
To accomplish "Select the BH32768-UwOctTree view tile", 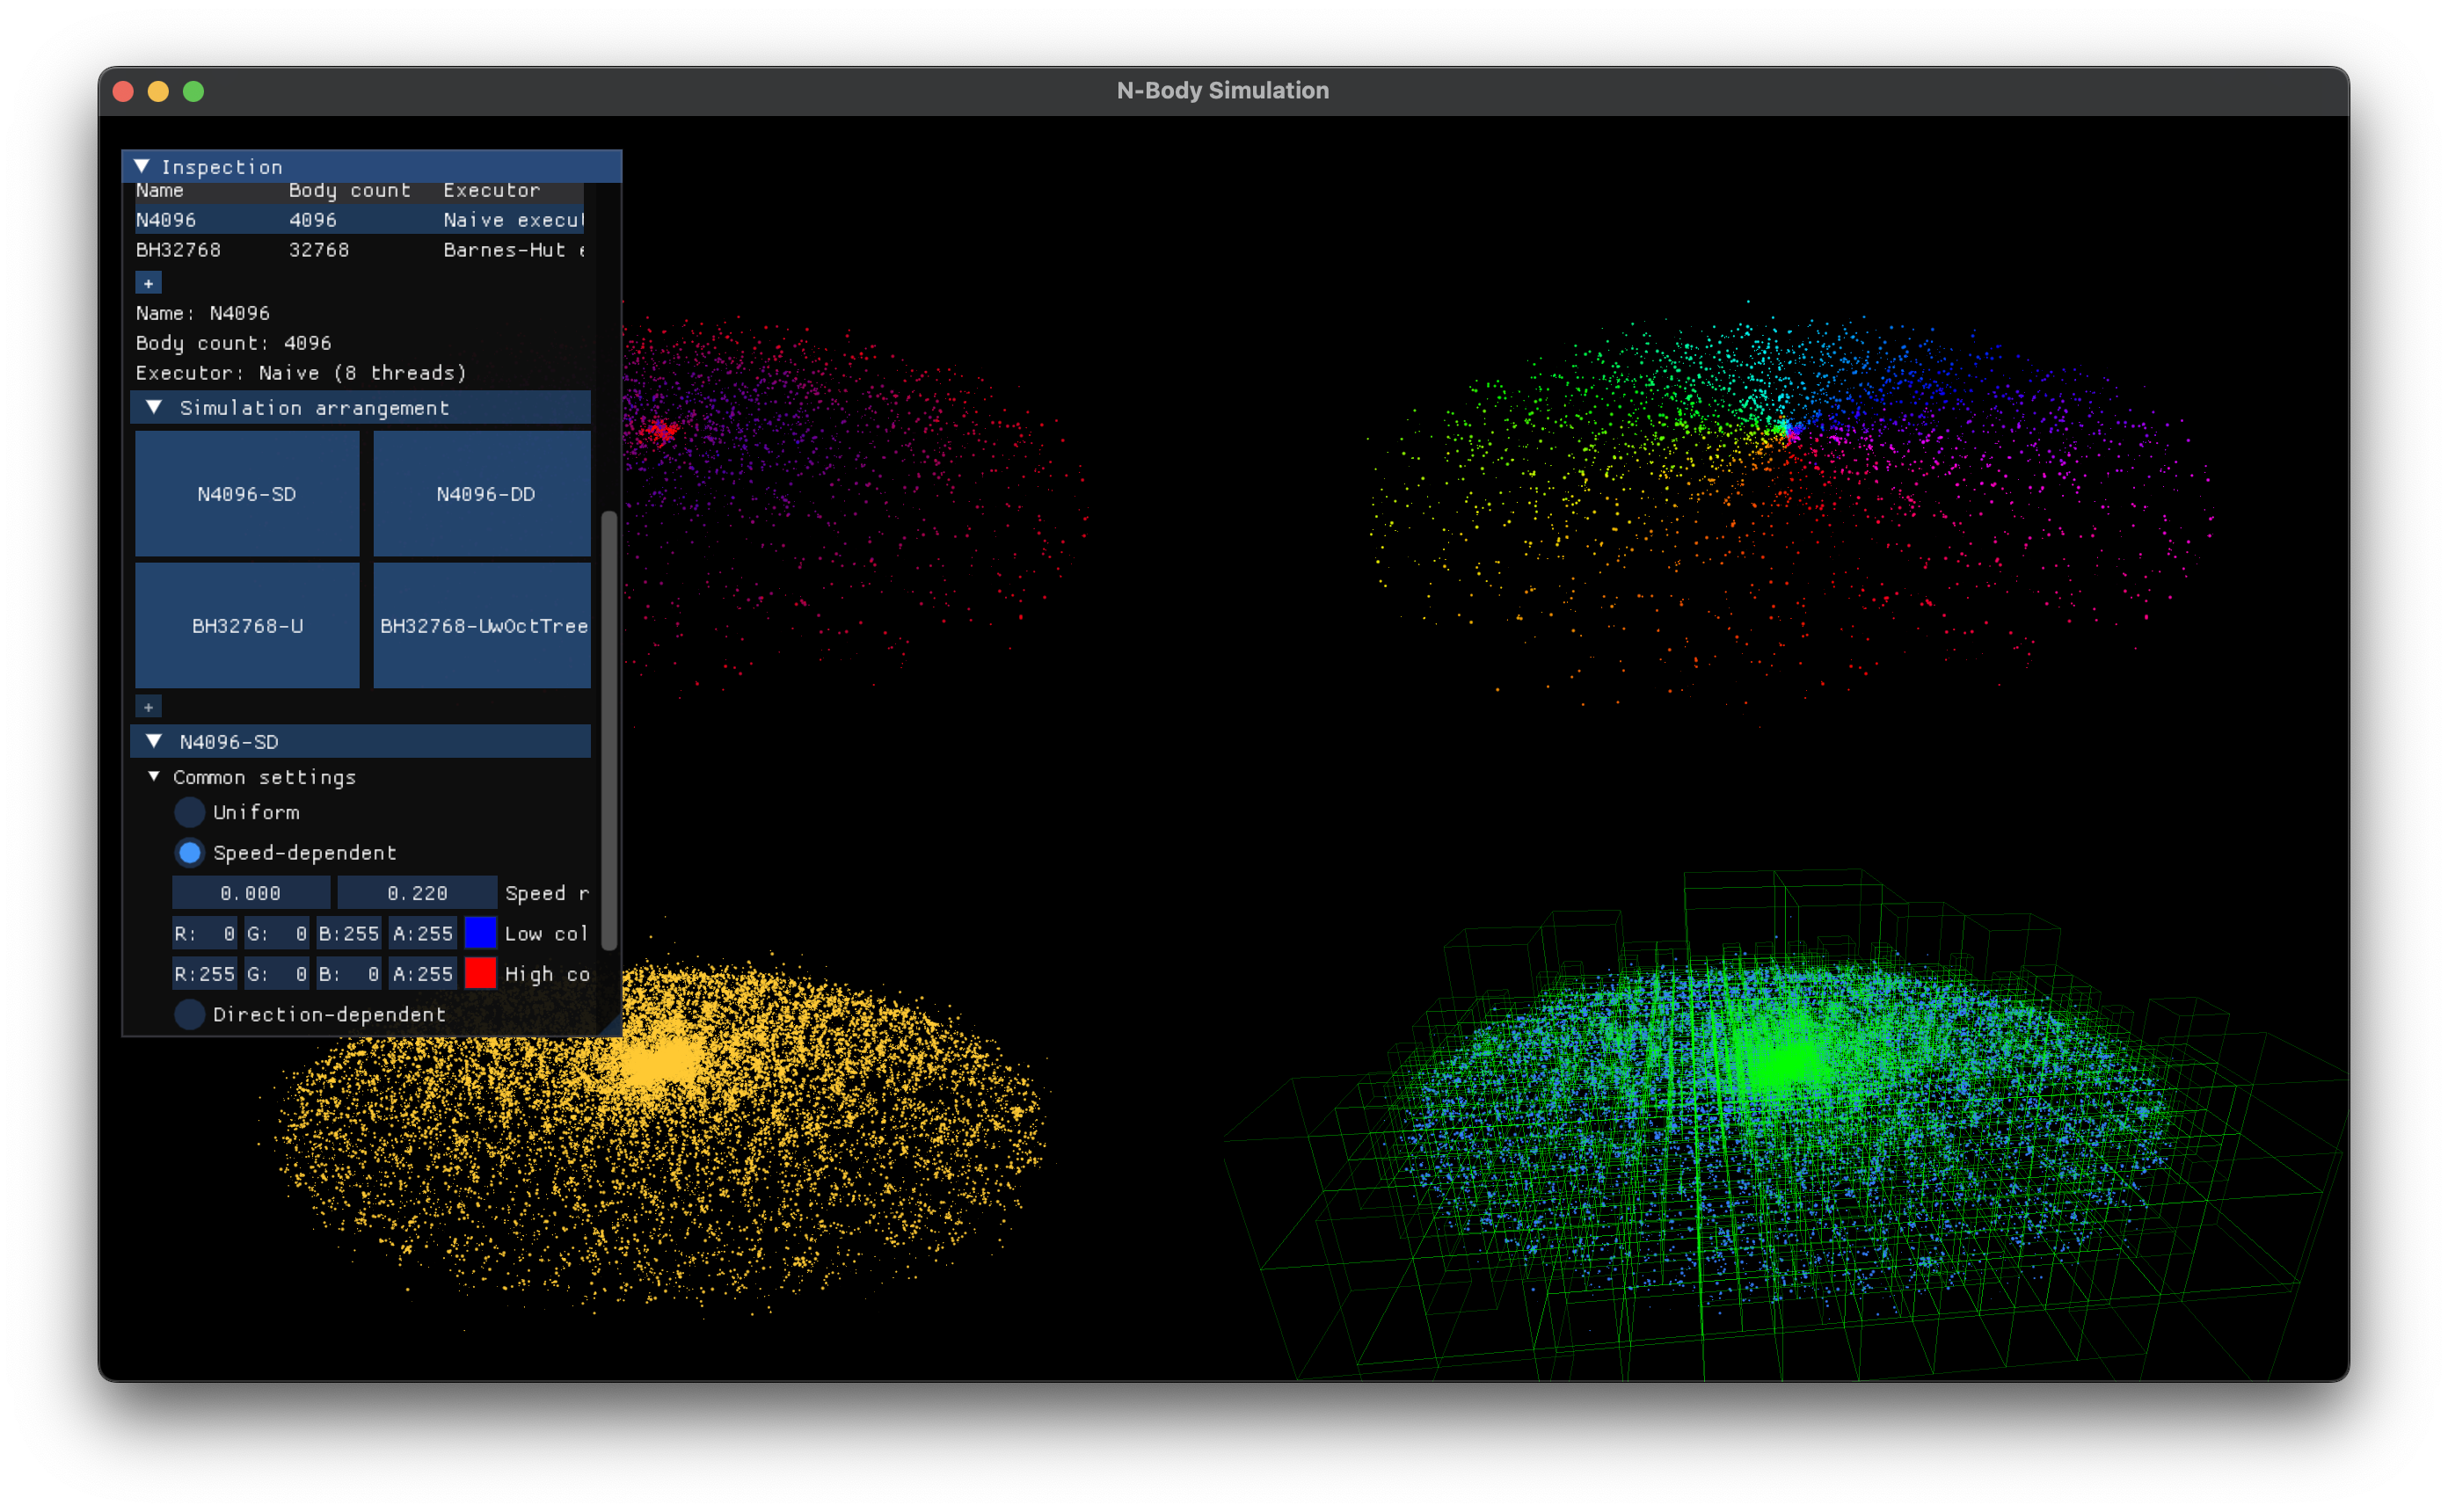I will 482,626.
